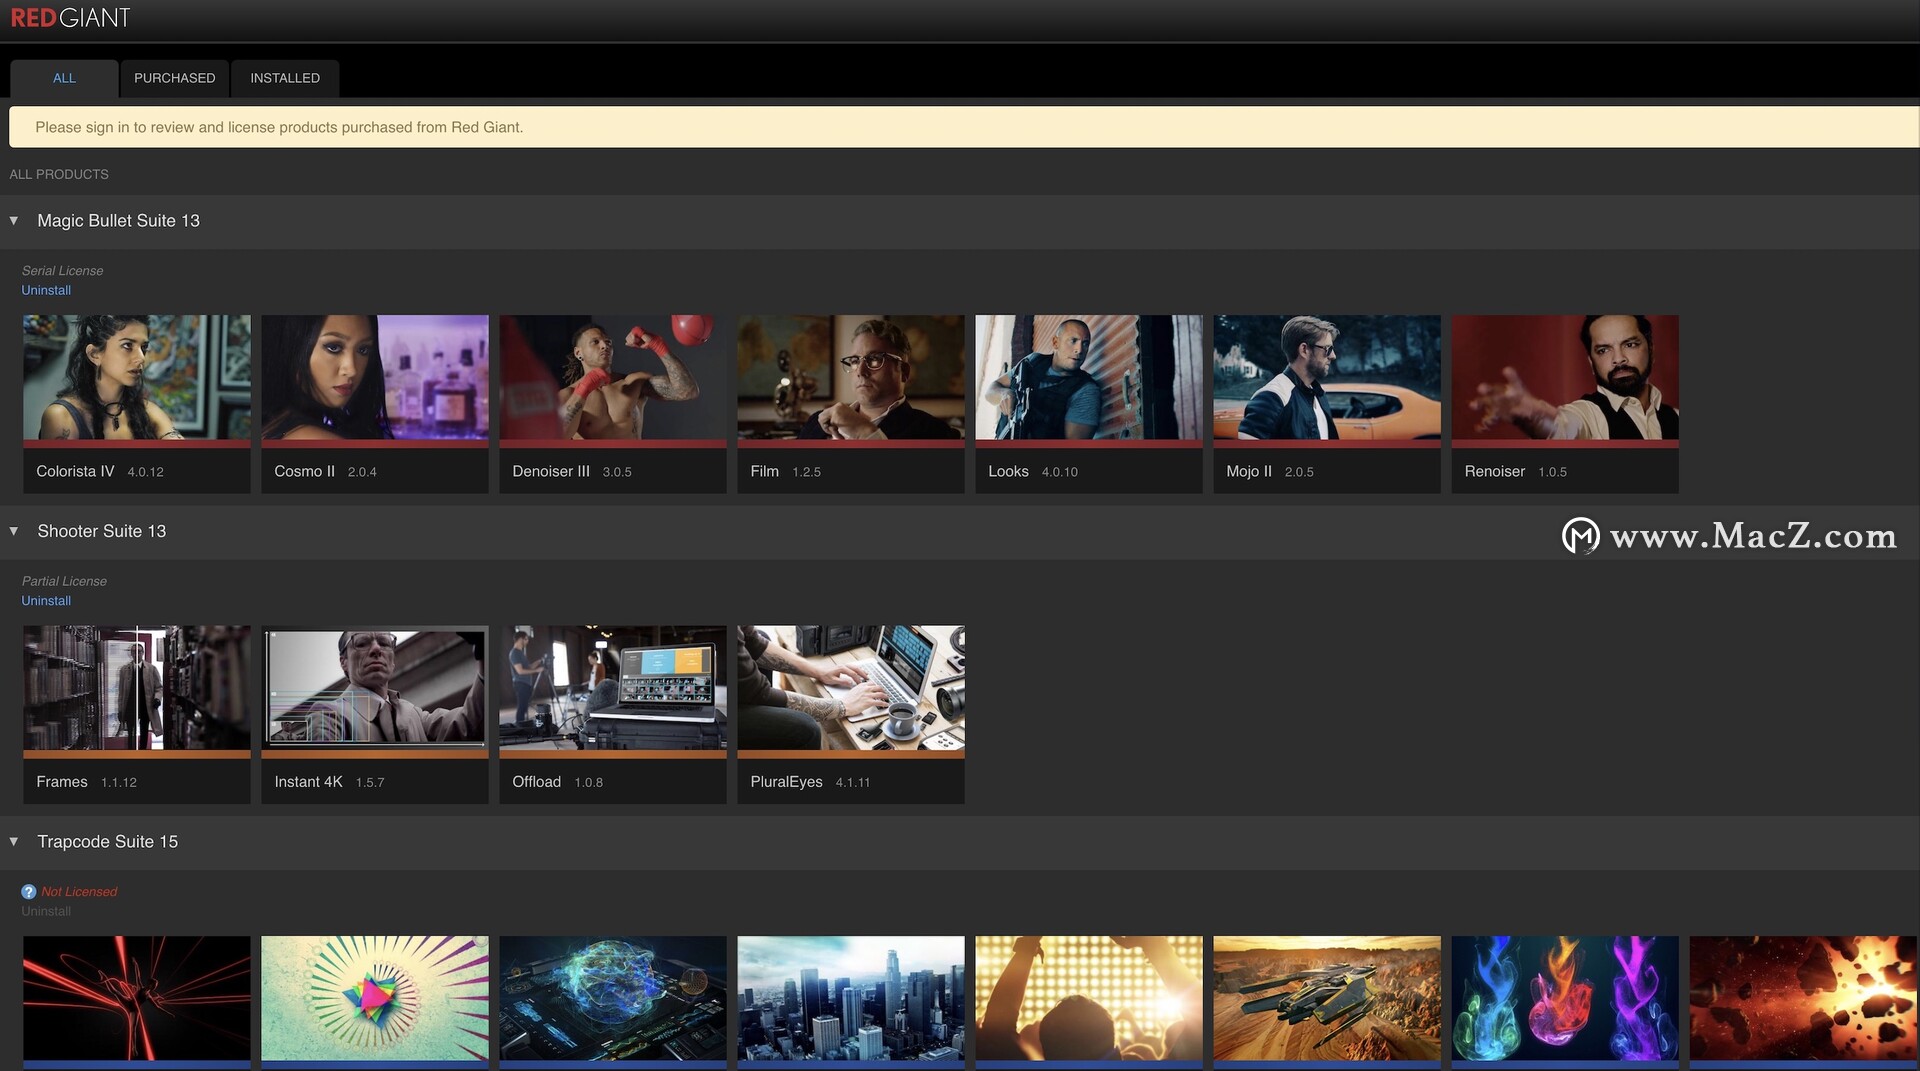Viewport: 1920px width, 1071px height.
Task: Open the Instant 4K product thumbnail
Action: (375, 688)
